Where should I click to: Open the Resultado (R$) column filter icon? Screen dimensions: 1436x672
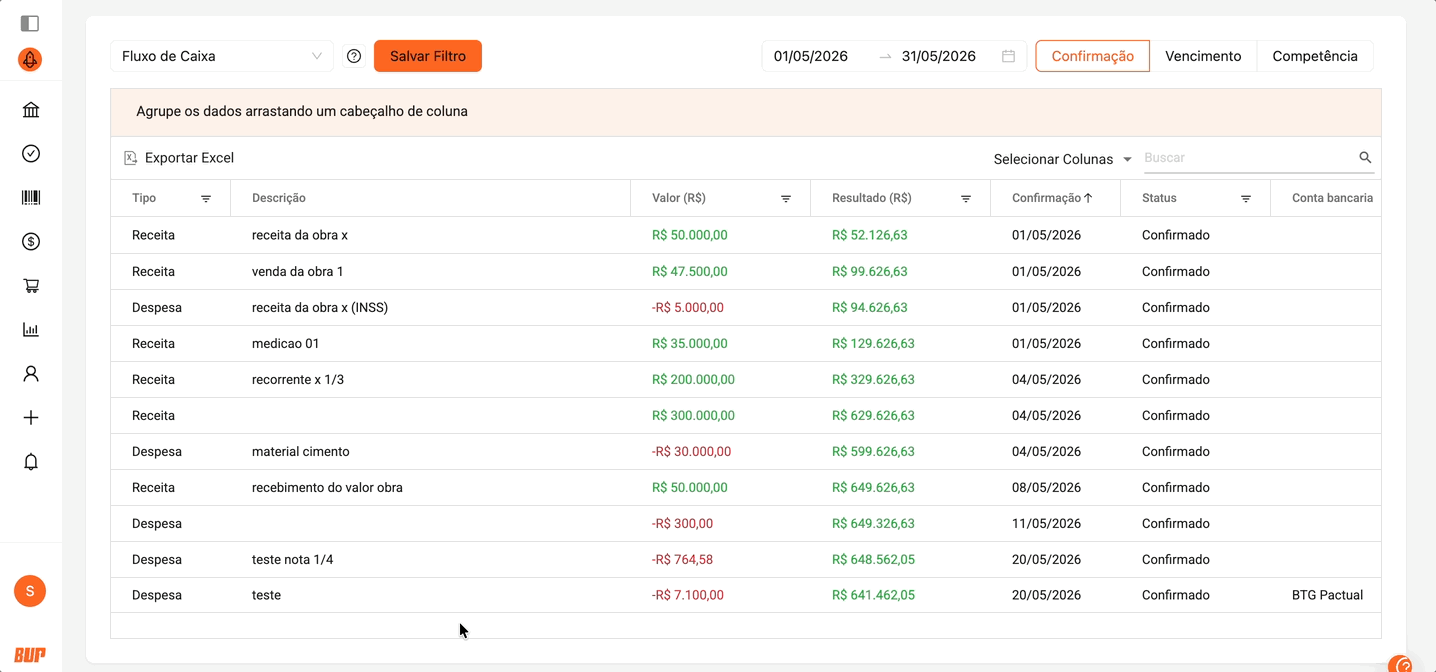point(966,199)
